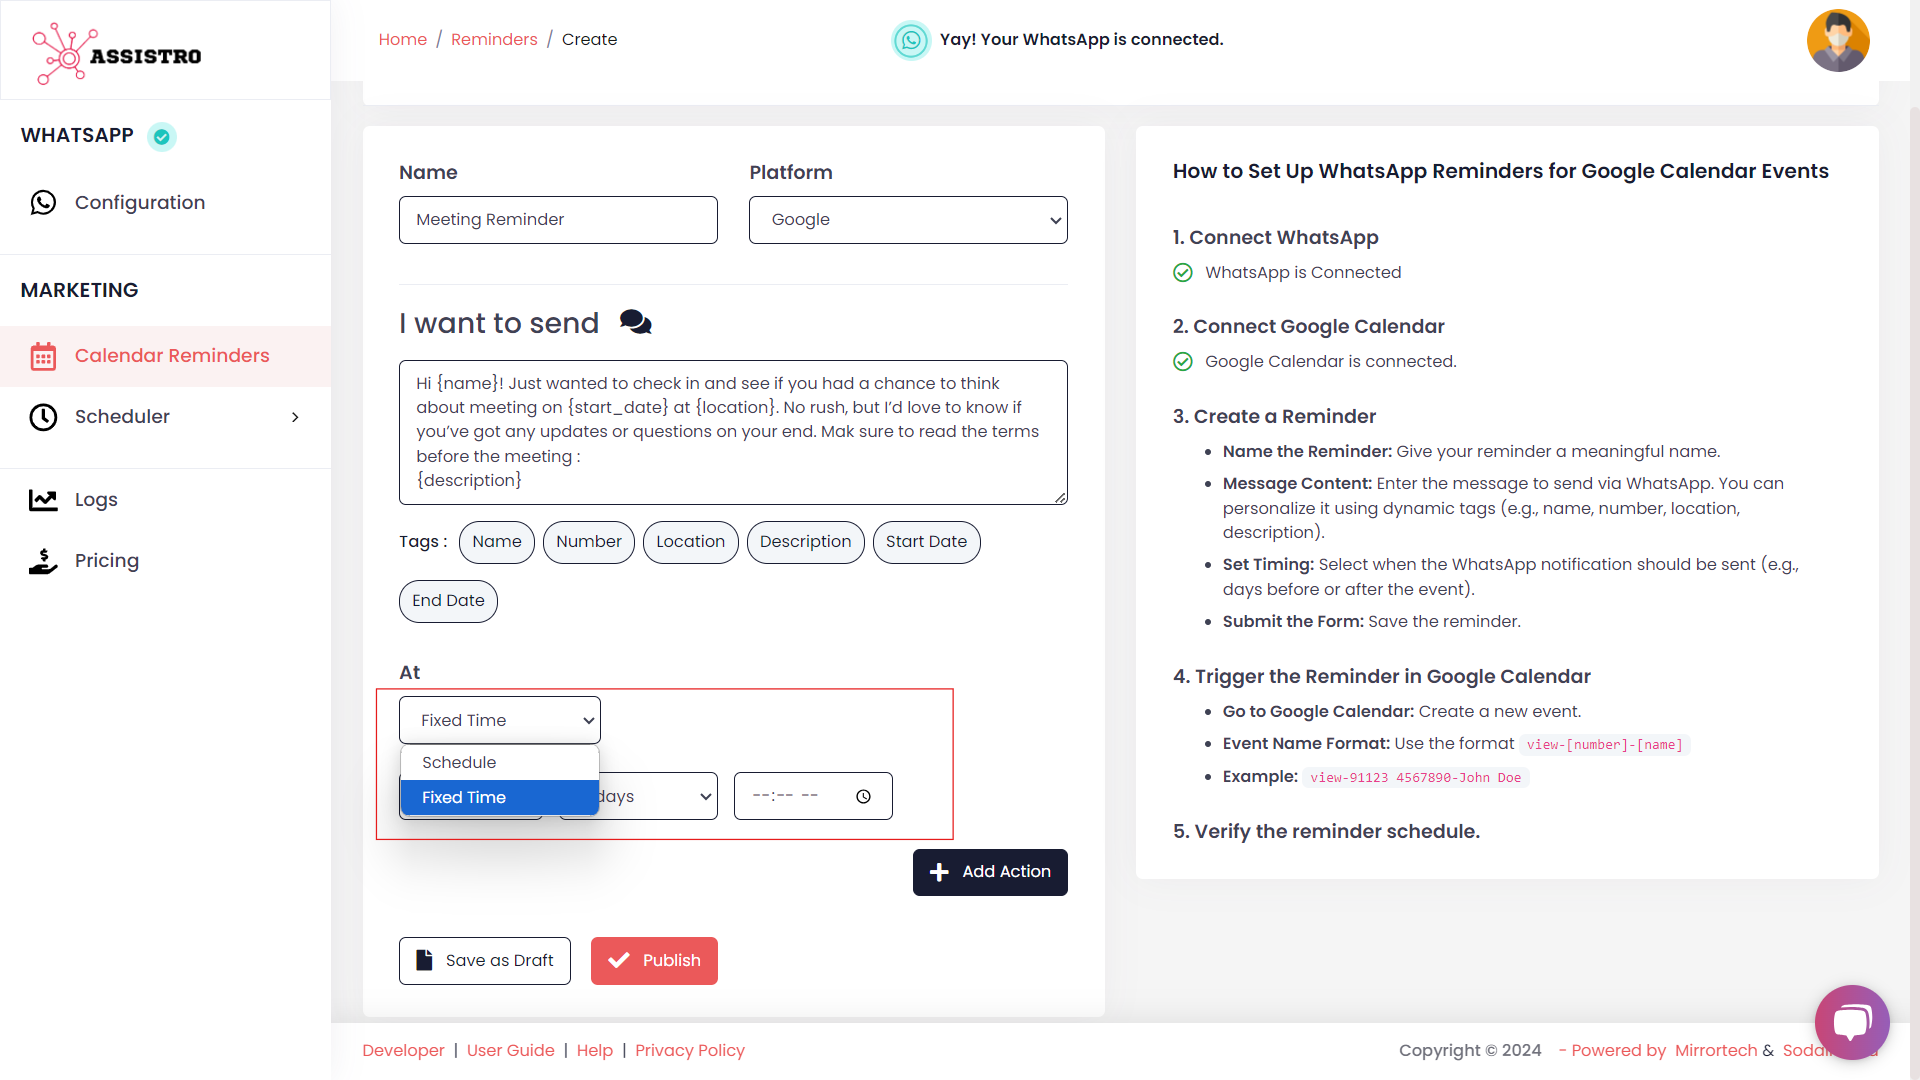Click the user profile avatar
Viewport: 1920px width, 1080px height.
tap(1837, 41)
